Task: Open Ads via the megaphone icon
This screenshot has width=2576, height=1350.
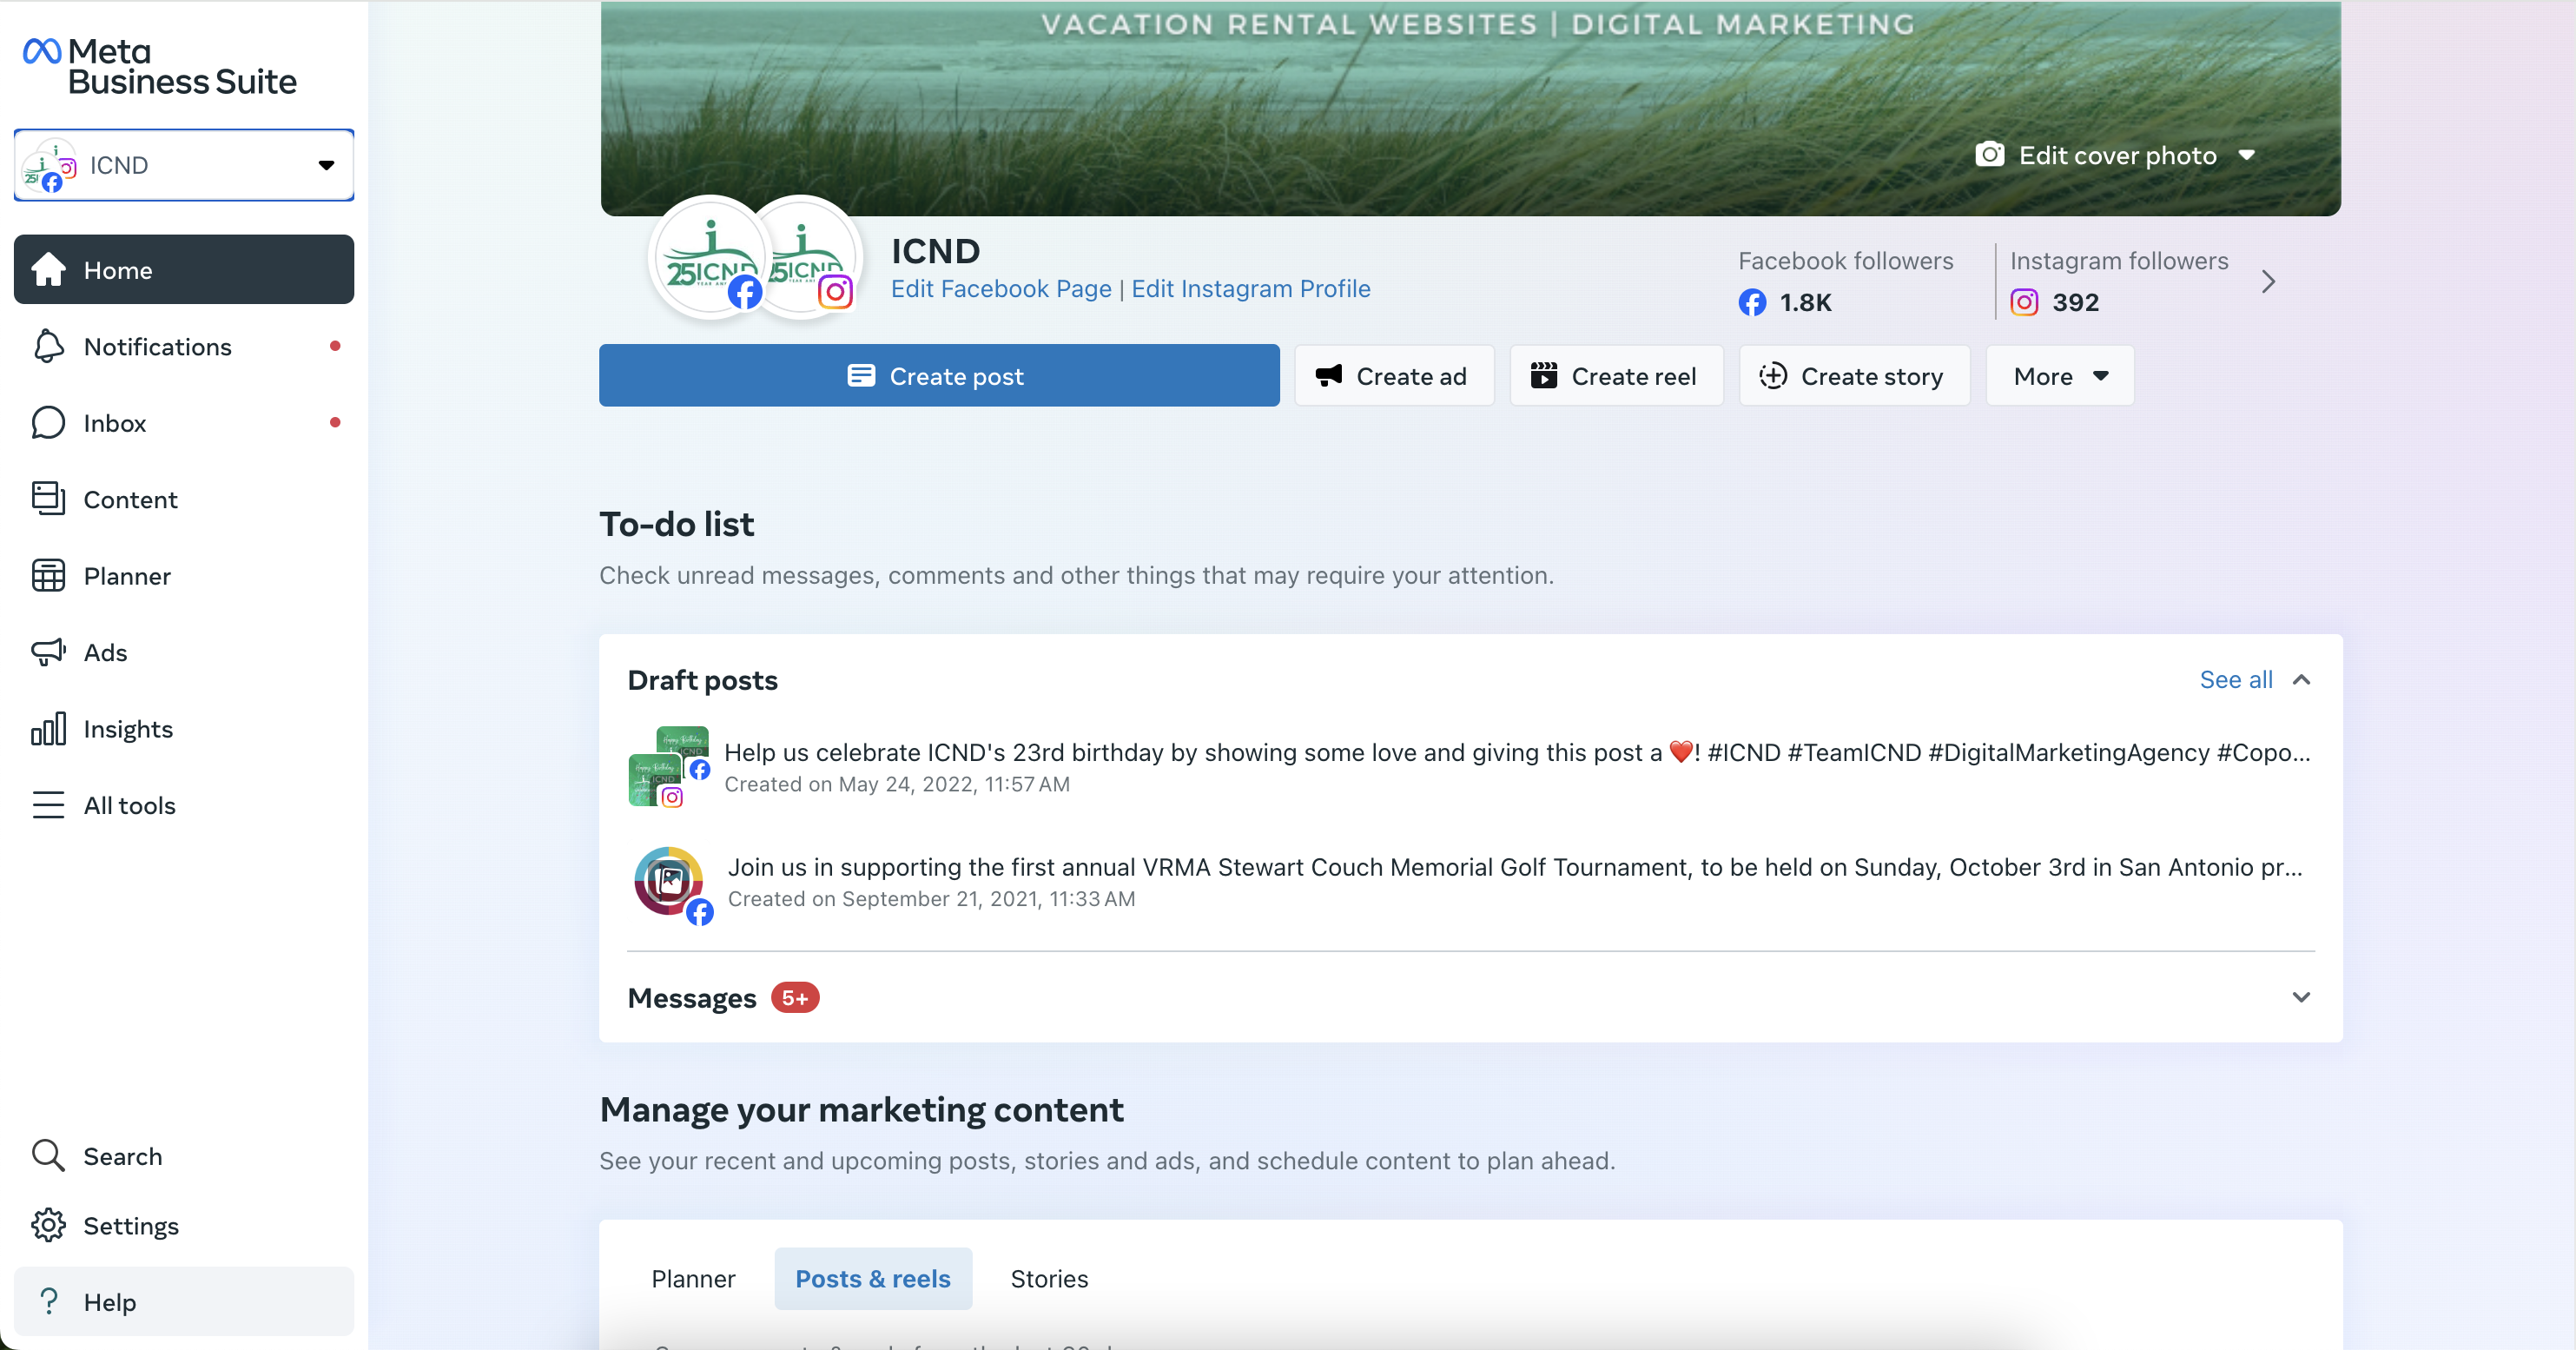Action: 48,652
